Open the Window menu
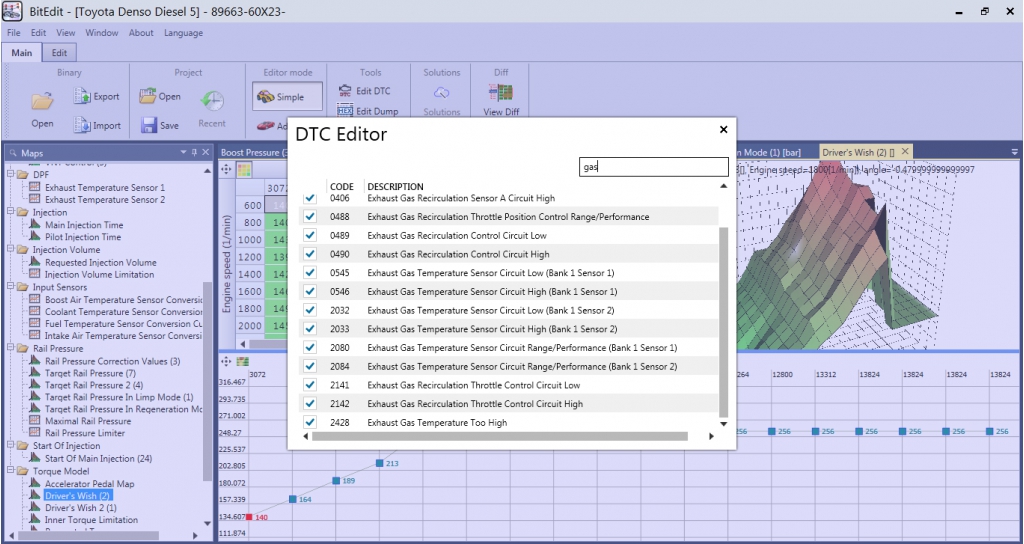1024x544 pixels. [x=102, y=33]
